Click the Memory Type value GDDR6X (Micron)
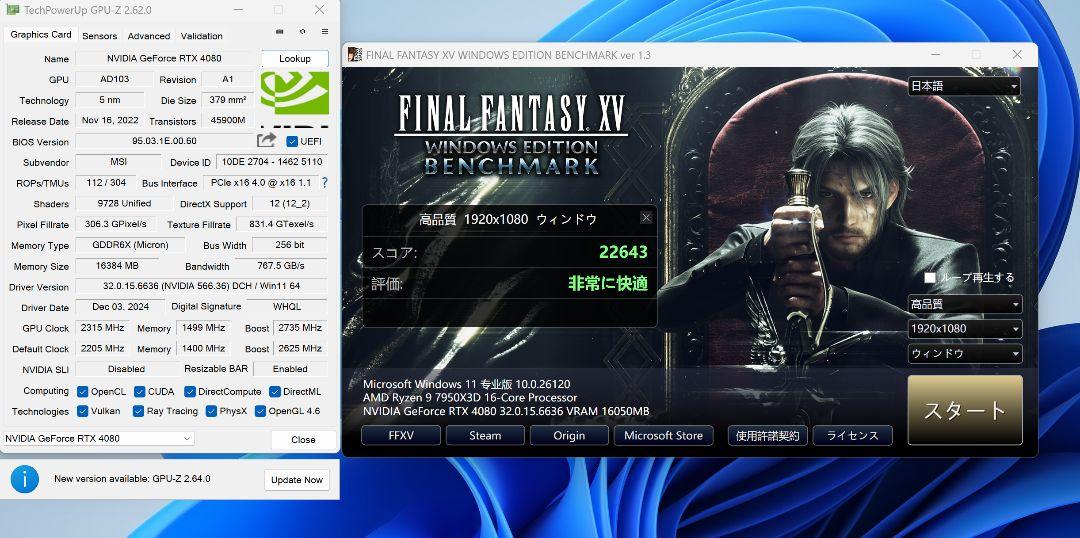The height and width of the screenshot is (538, 1080). [x=131, y=245]
